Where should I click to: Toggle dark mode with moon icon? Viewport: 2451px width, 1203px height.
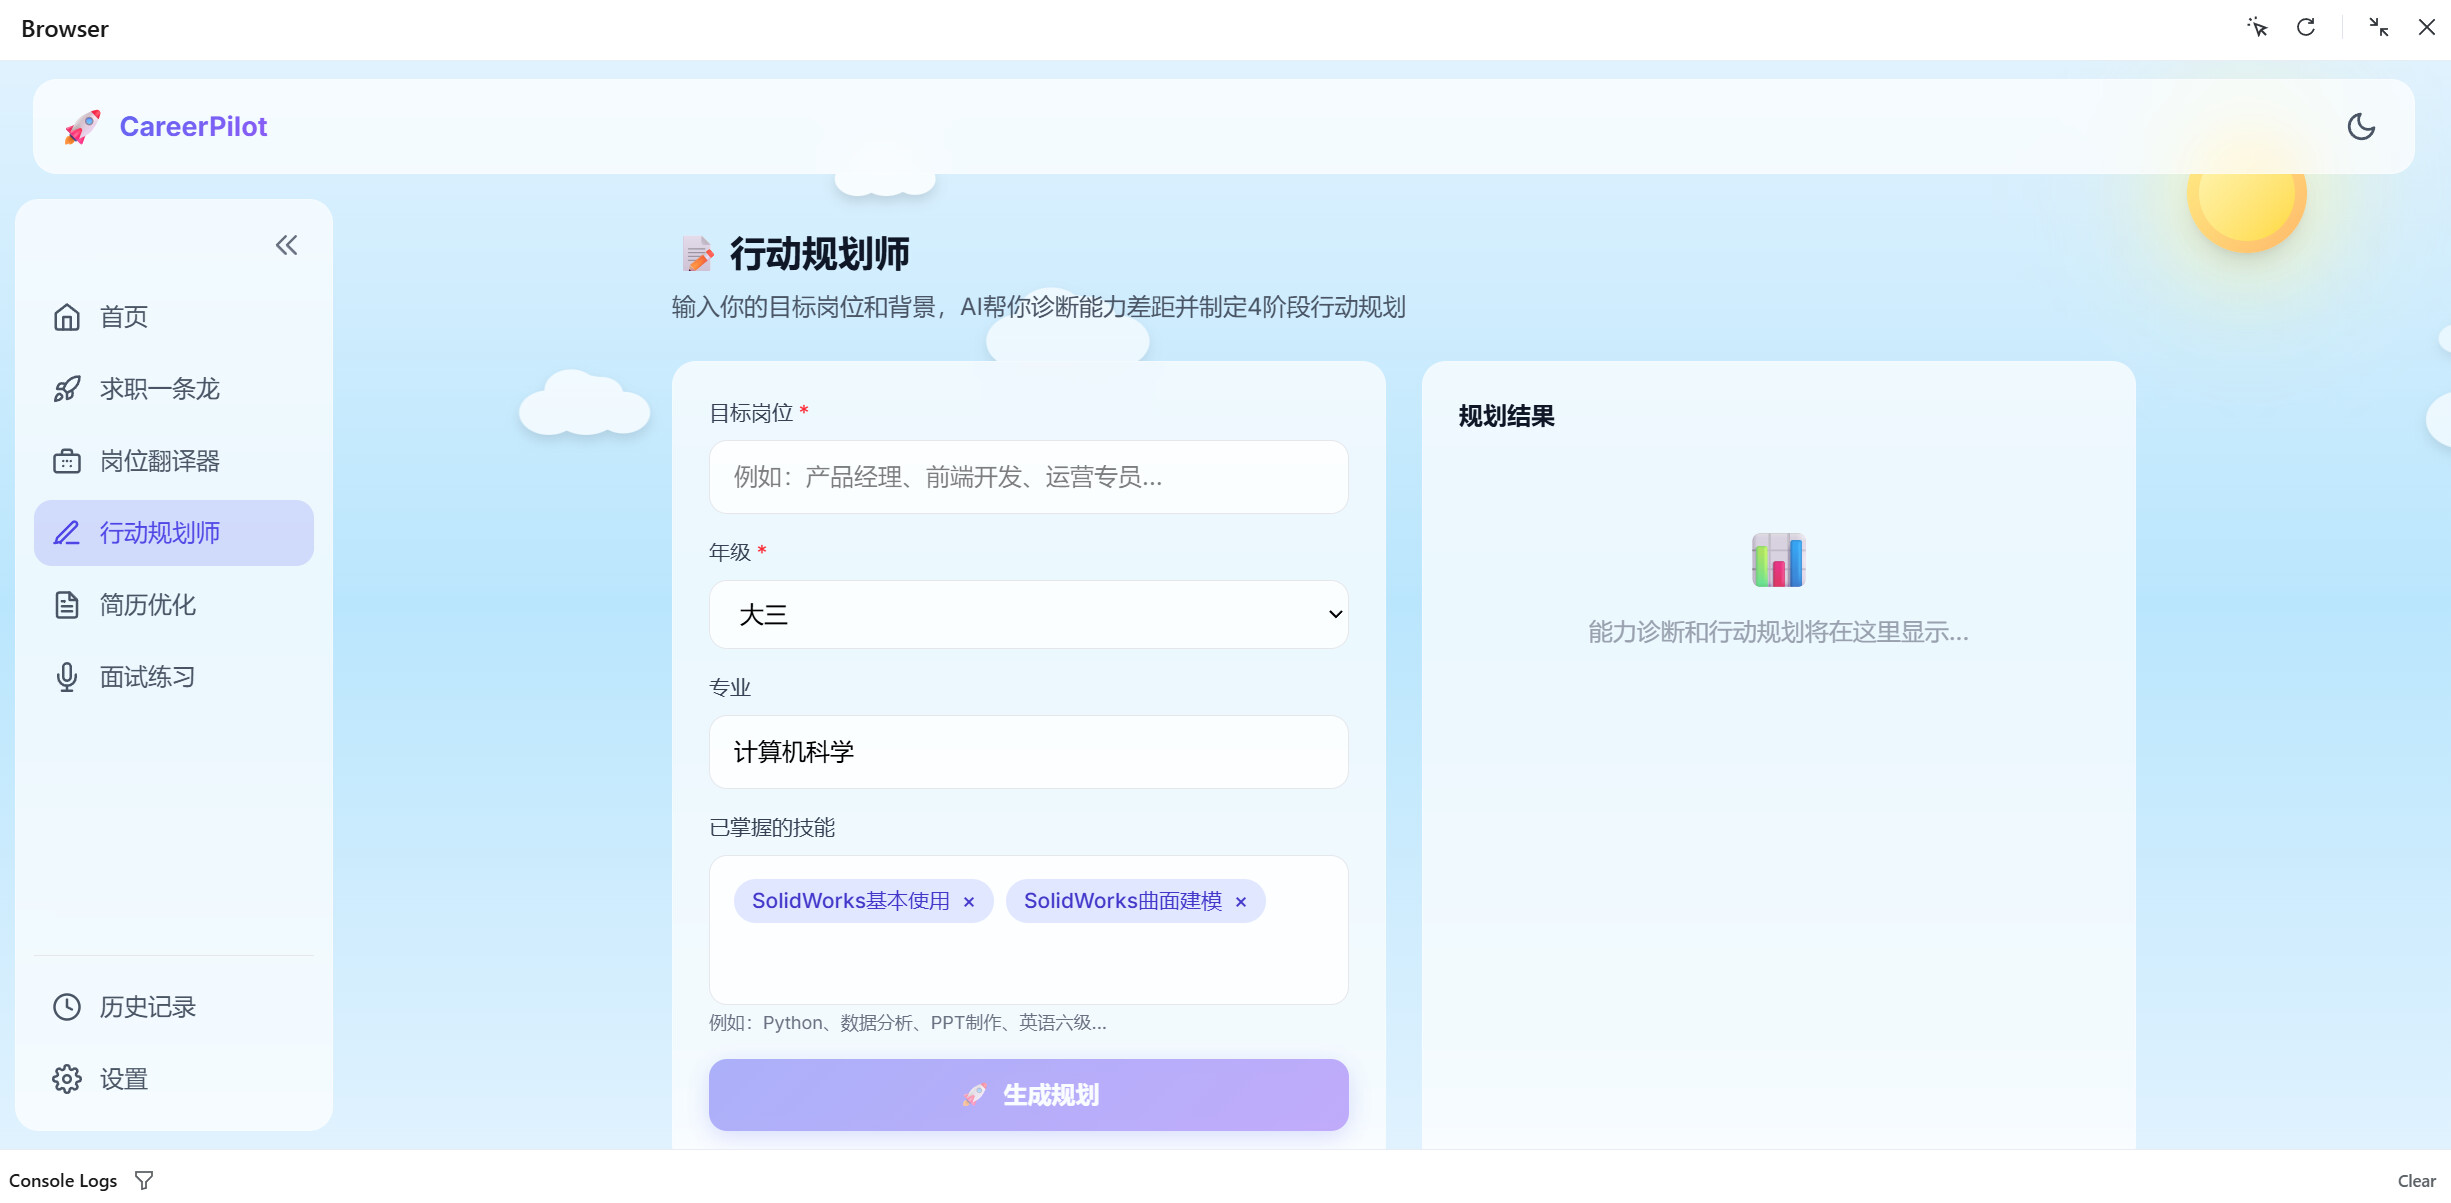pos(2361,126)
